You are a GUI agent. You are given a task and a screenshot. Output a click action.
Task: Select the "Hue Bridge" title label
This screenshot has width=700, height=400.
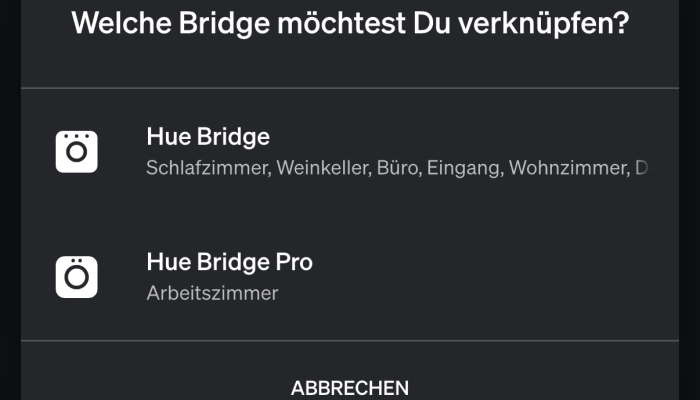point(208,137)
